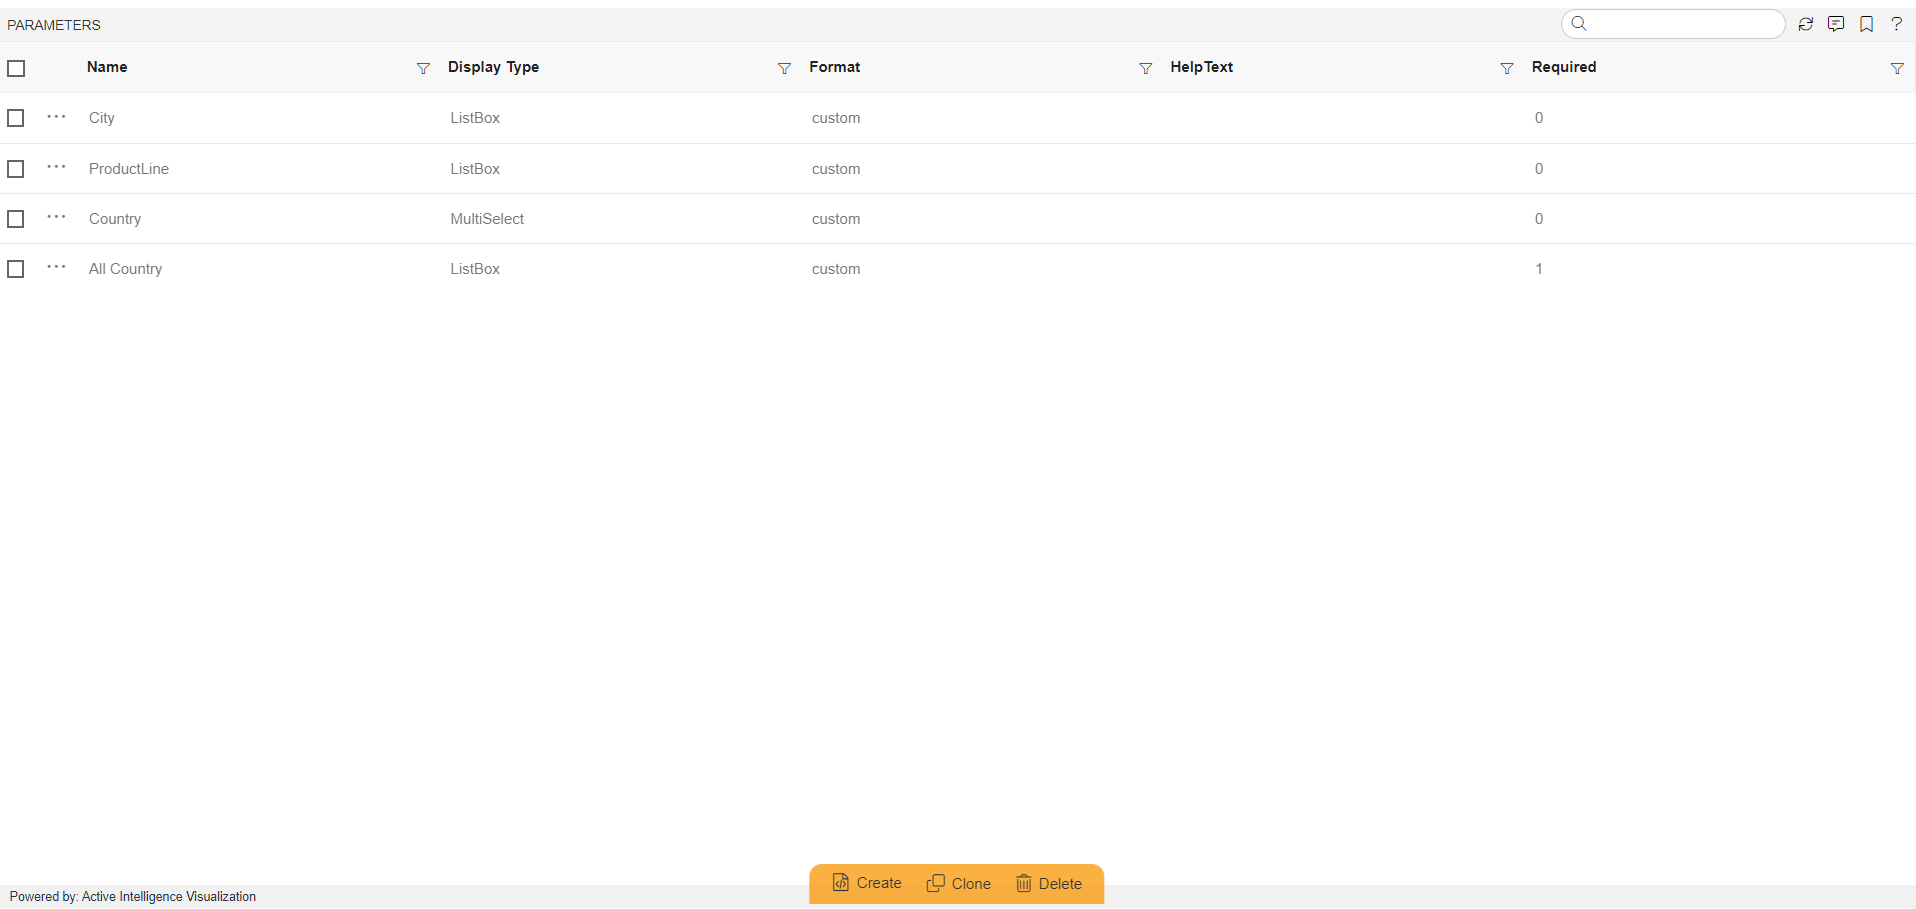Filter the Required column
This screenshot has width=1916, height=909.
pos(1897,68)
